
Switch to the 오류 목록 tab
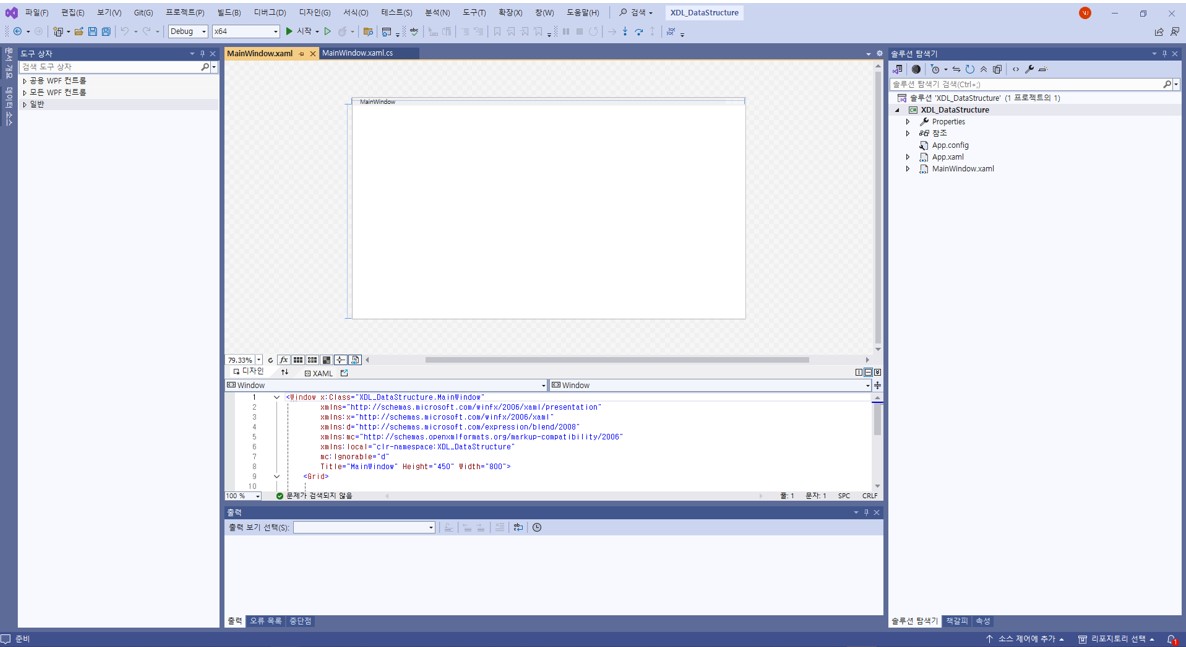[265, 621]
